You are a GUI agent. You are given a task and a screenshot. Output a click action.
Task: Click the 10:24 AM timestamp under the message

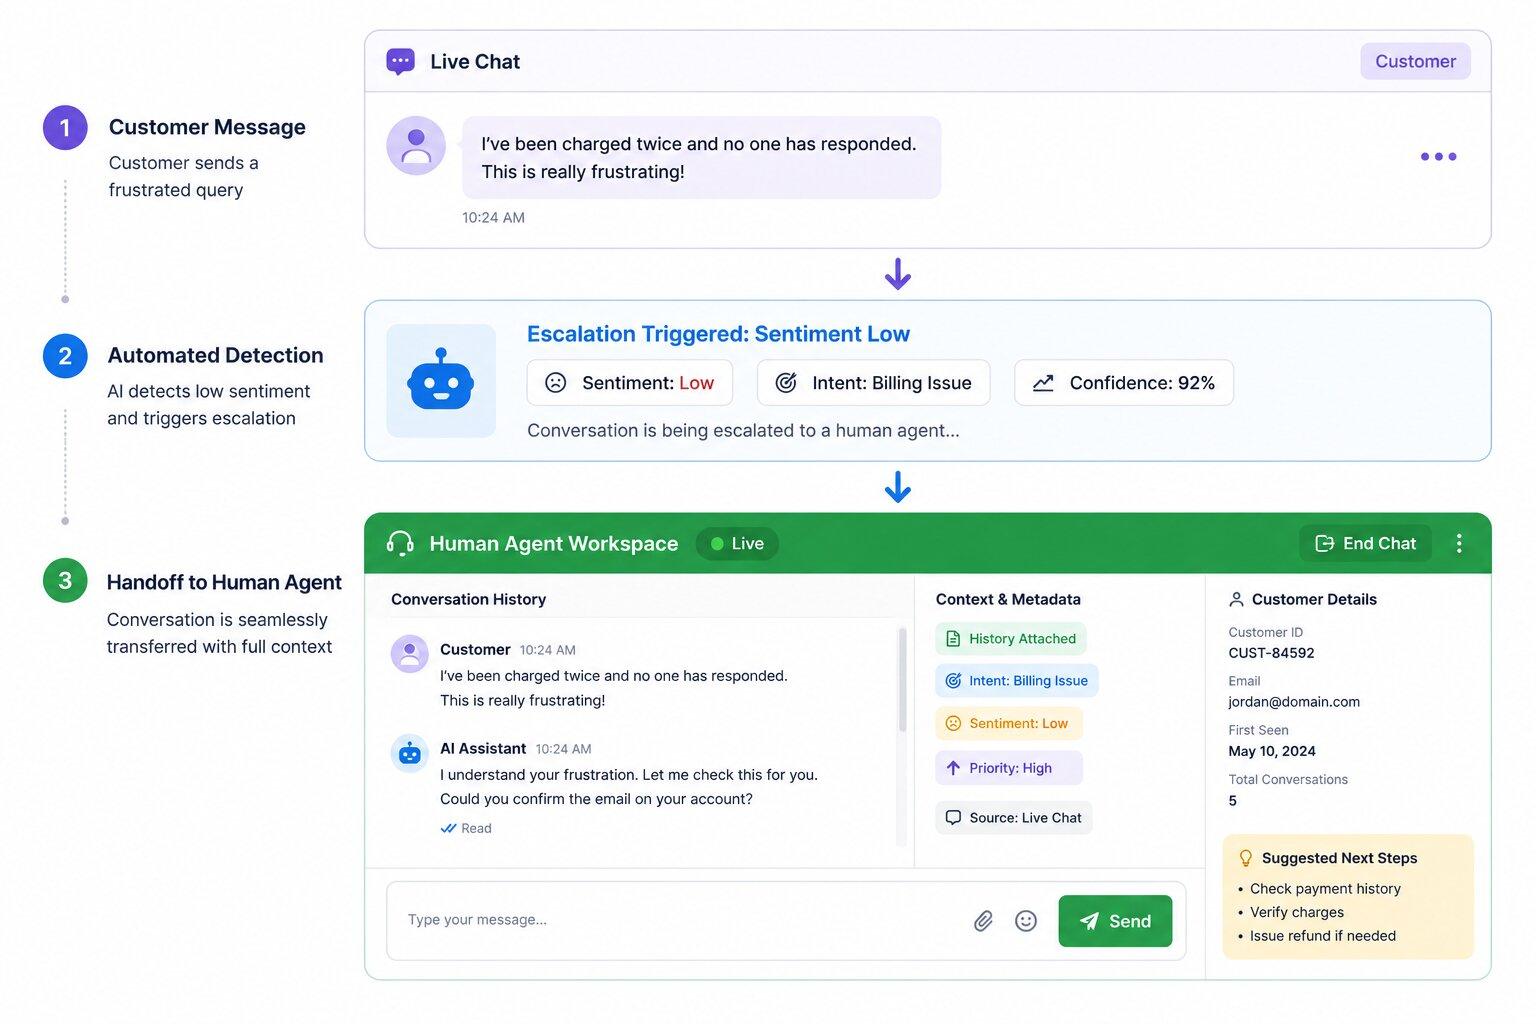(x=493, y=217)
